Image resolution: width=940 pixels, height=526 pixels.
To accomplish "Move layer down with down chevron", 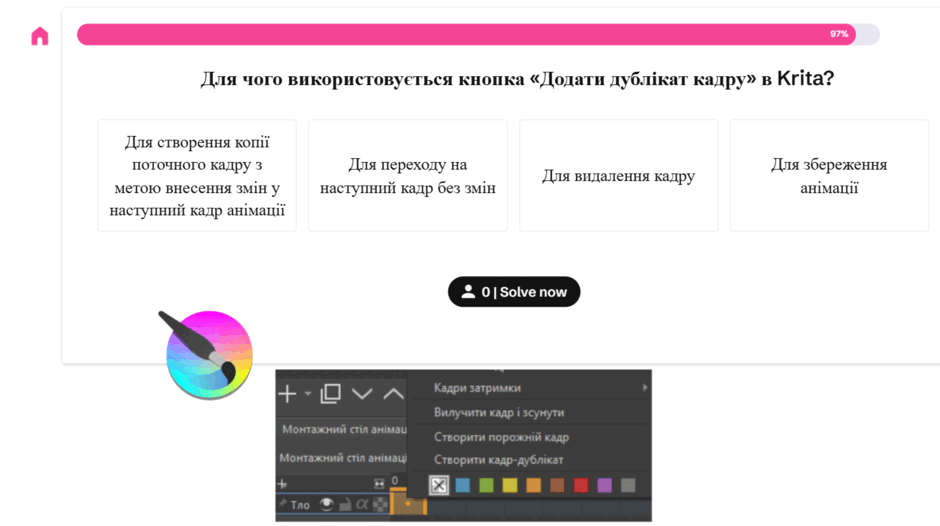I will pyautogui.click(x=362, y=394).
